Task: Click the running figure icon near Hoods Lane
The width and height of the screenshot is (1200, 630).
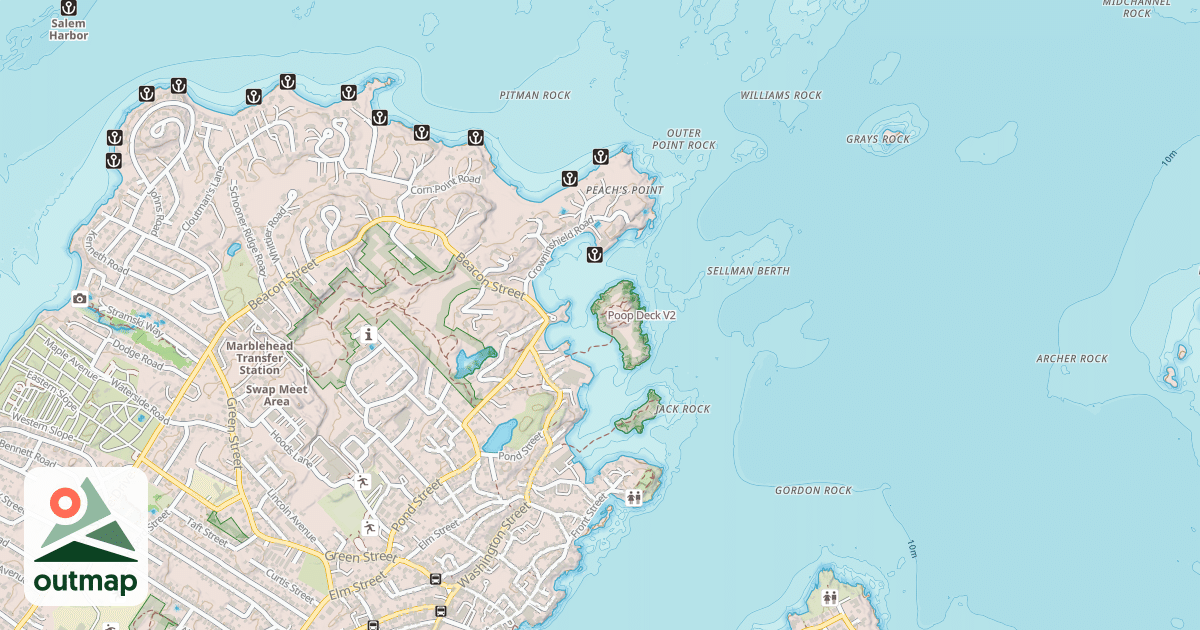Action: tap(363, 482)
